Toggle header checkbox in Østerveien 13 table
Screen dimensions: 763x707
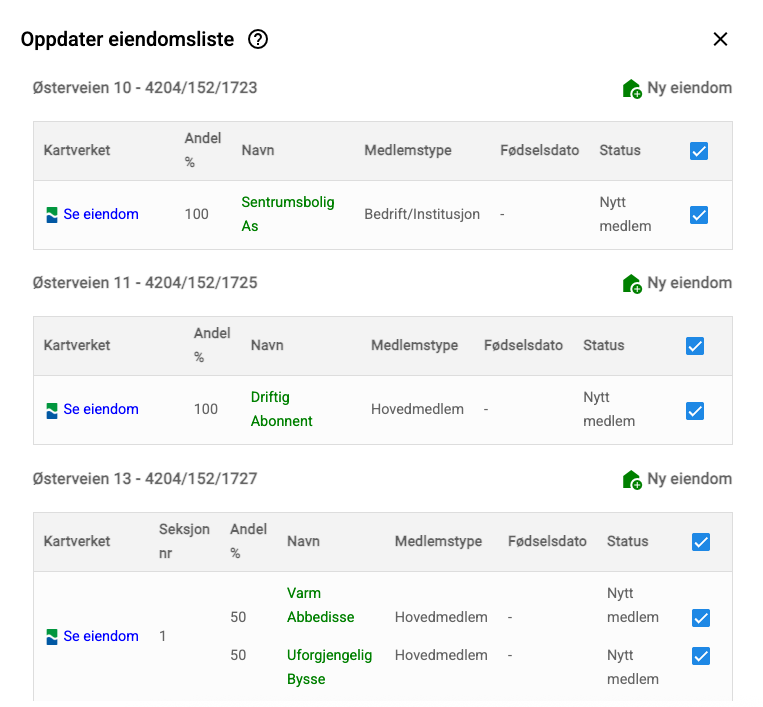click(x=701, y=542)
